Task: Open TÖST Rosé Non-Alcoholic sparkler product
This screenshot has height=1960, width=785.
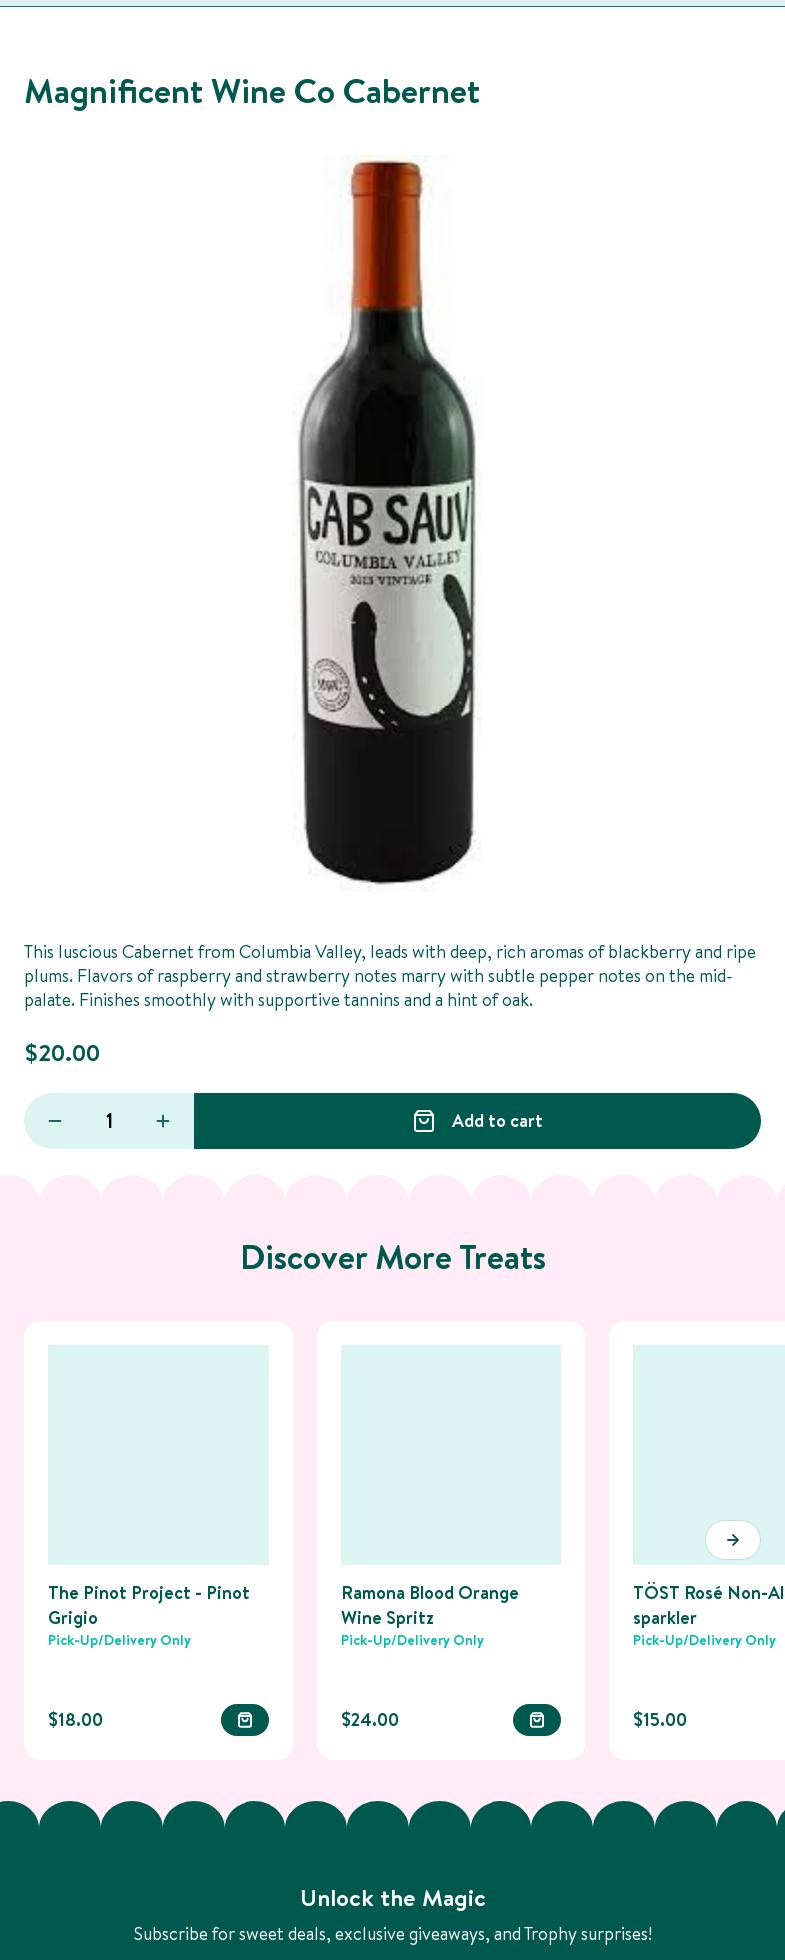Action: pyautogui.click(x=709, y=1605)
